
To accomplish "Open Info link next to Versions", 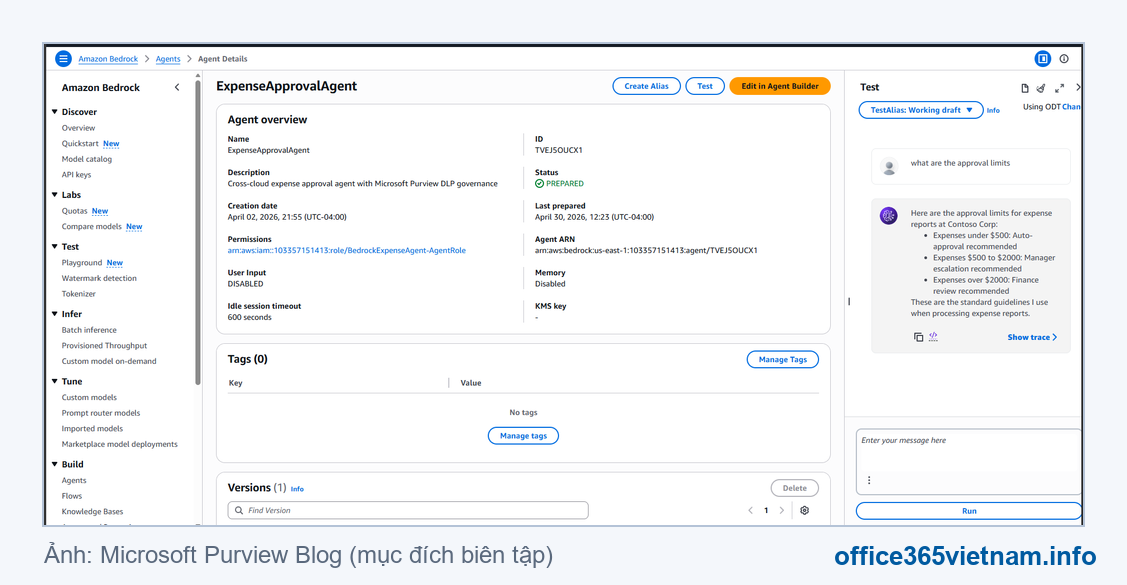I will click(297, 489).
